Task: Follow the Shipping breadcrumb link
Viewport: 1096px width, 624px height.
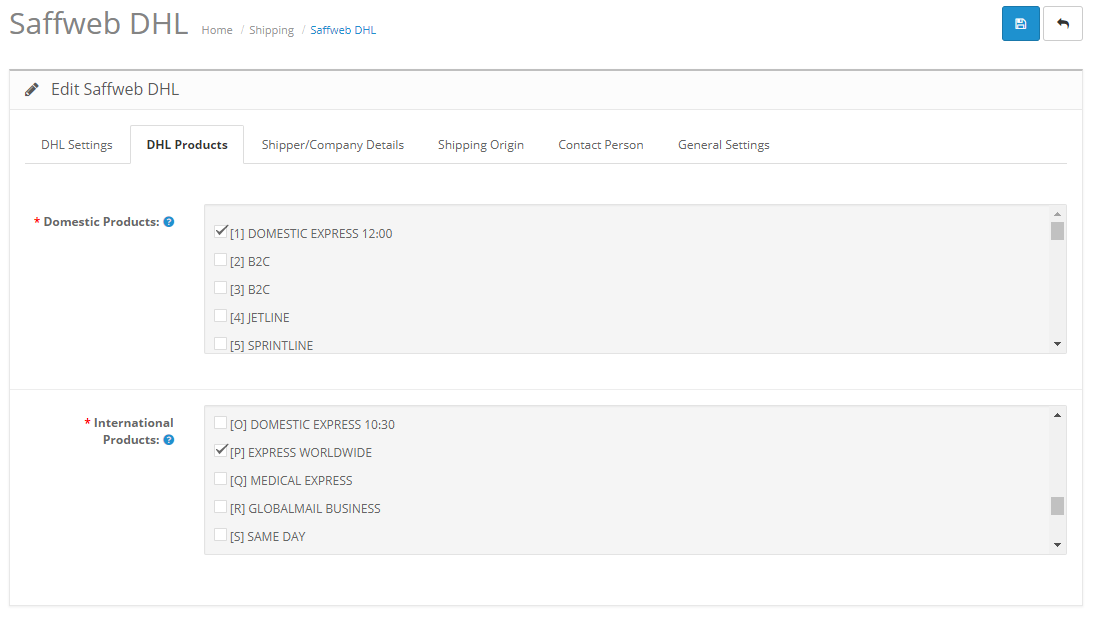Action: (x=271, y=30)
